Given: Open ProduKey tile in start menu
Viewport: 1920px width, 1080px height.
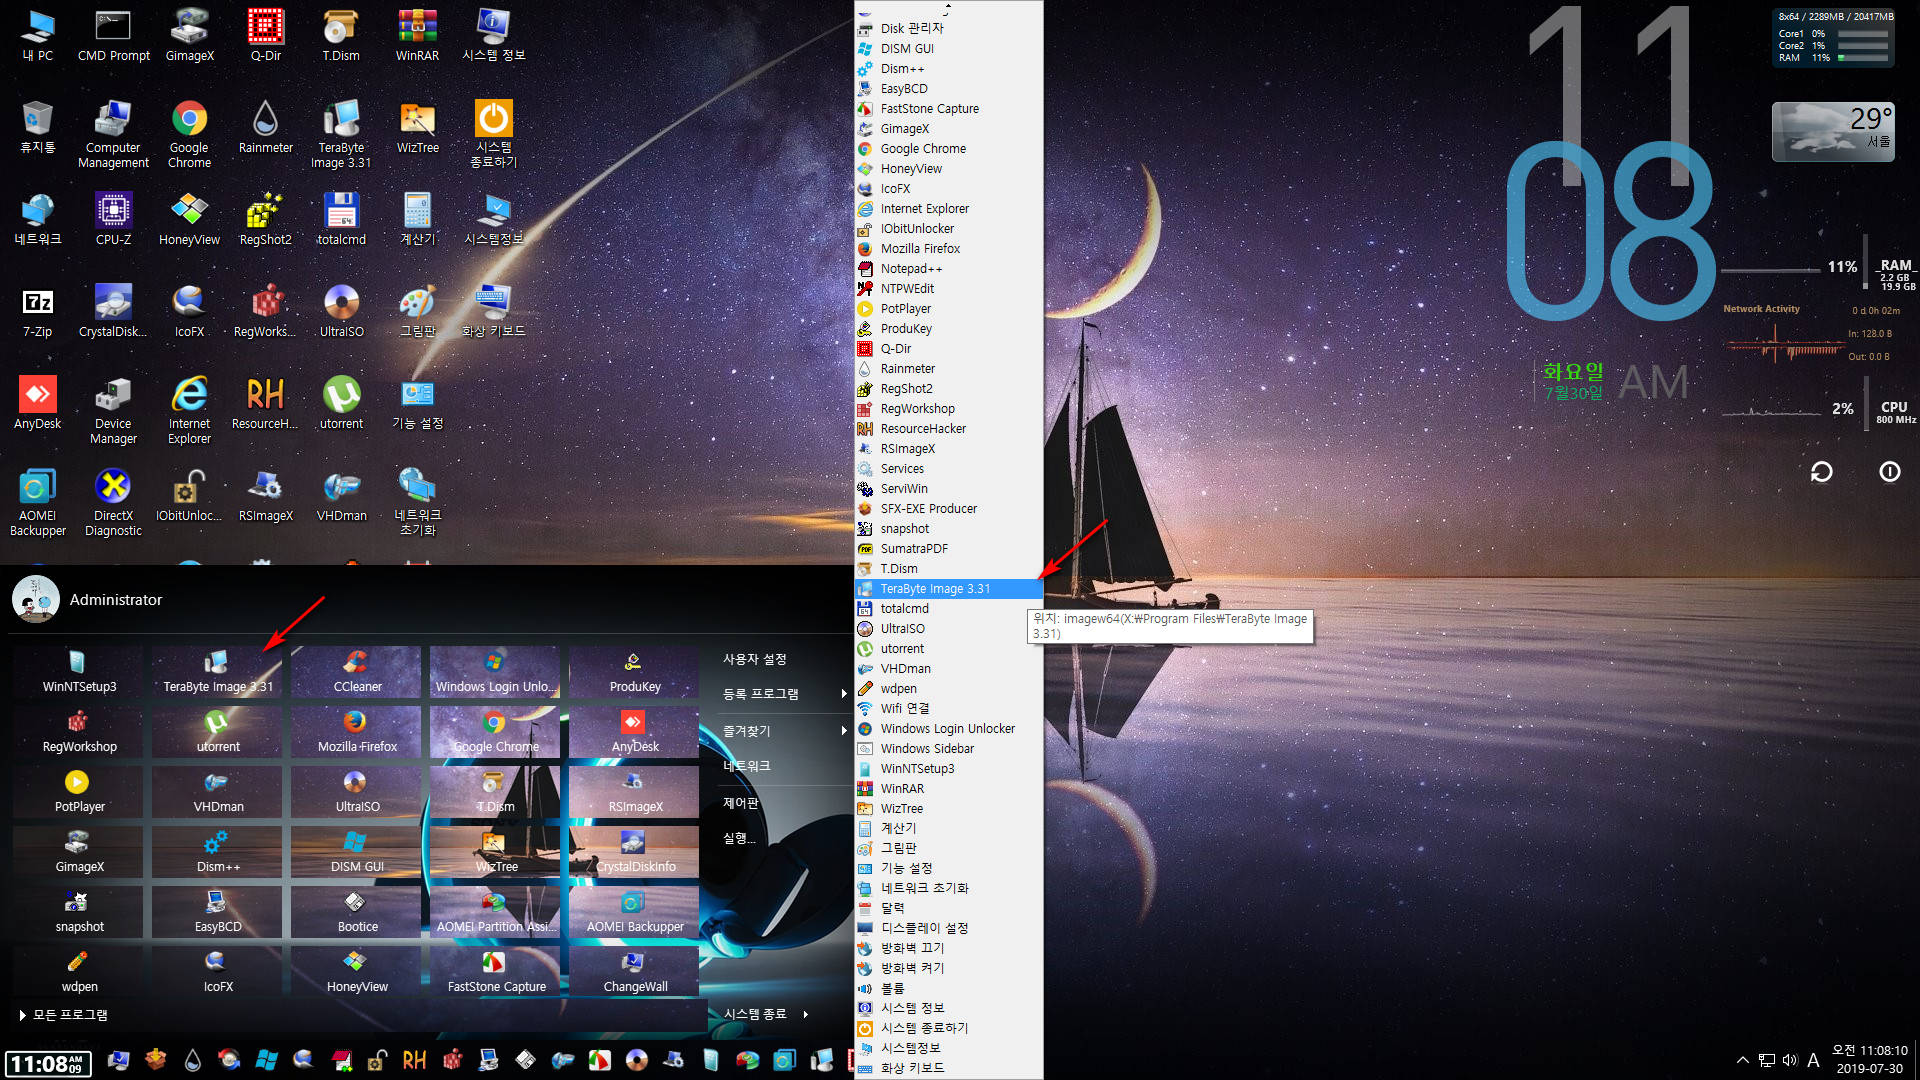Looking at the screenshot, I should [x=635, y=672].
